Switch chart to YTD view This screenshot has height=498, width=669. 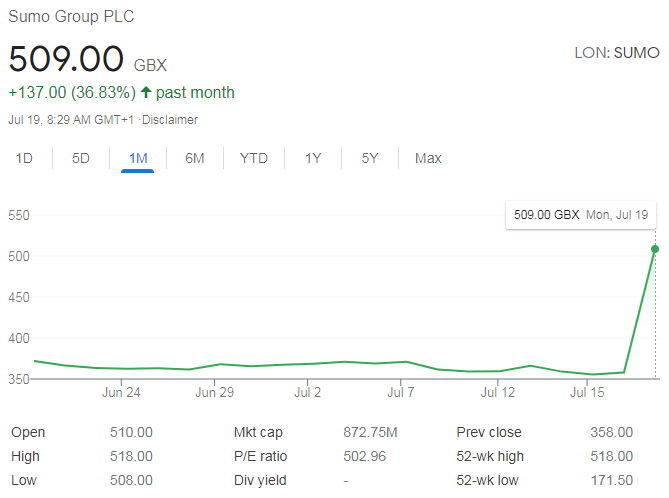pyautogui.click(x=254, y=158)
